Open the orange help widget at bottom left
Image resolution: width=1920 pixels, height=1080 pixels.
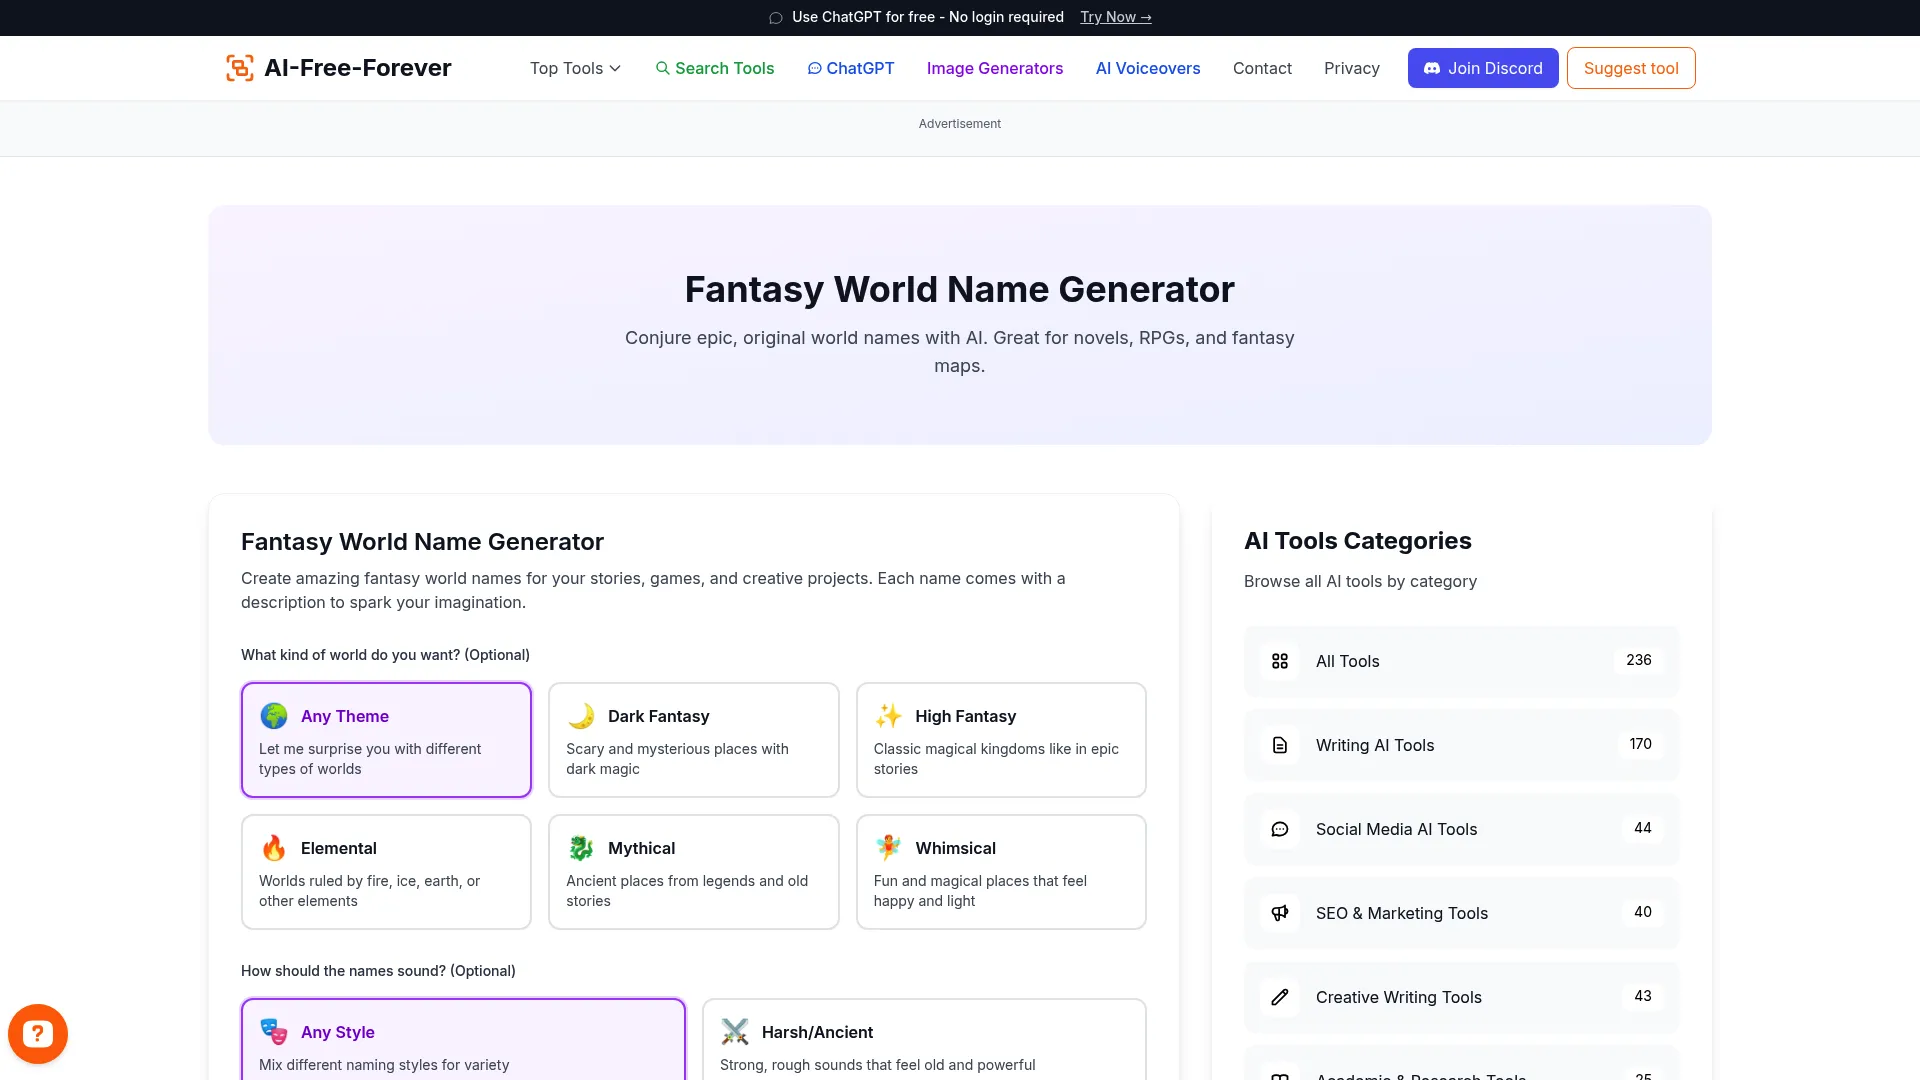37,1033
